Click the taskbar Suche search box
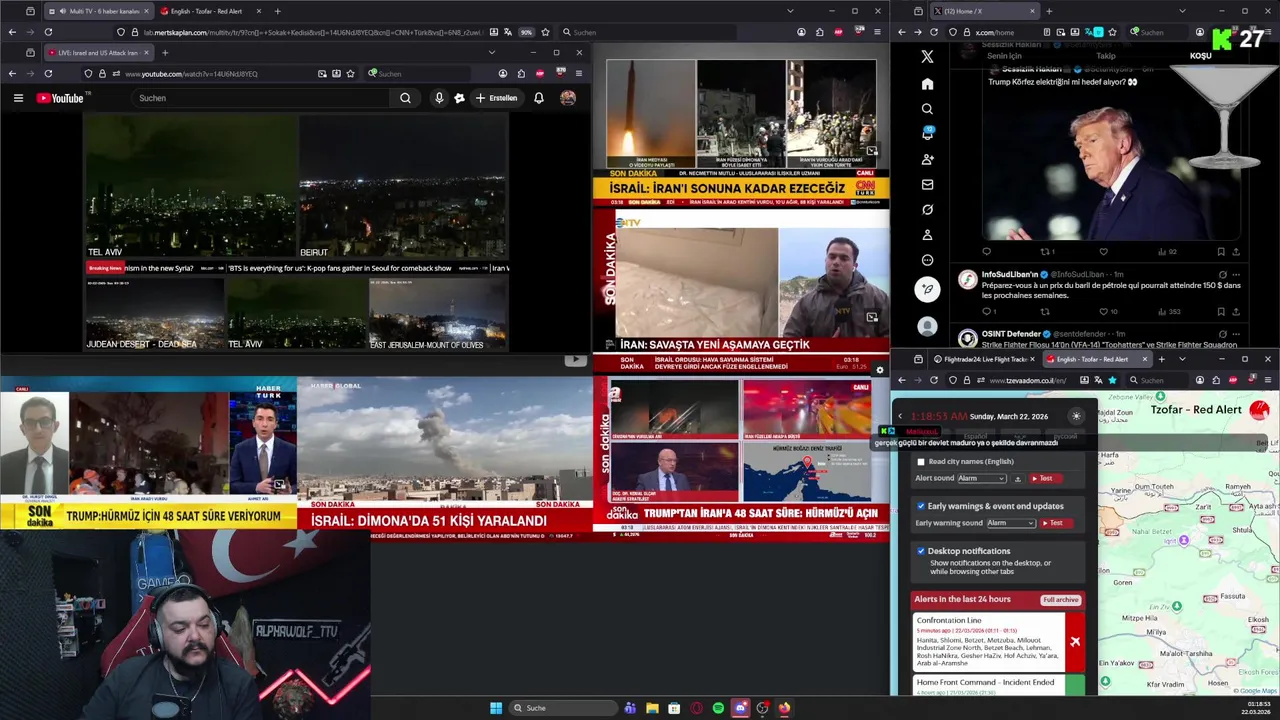Image resolution: width=1280 pixels, height=720 pixels. tap(563, 708)
